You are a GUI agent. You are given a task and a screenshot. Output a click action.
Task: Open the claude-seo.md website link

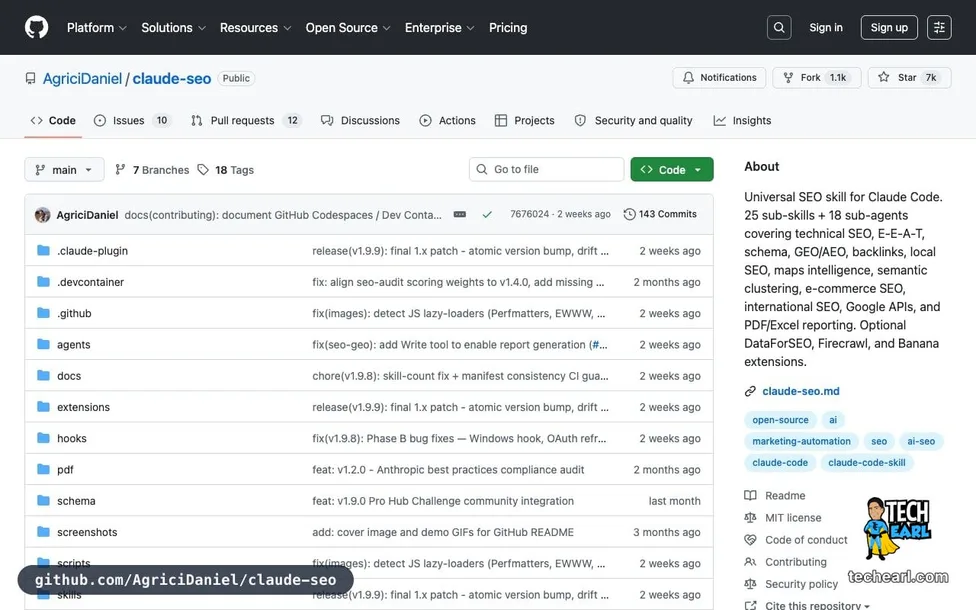click(800, 391)
